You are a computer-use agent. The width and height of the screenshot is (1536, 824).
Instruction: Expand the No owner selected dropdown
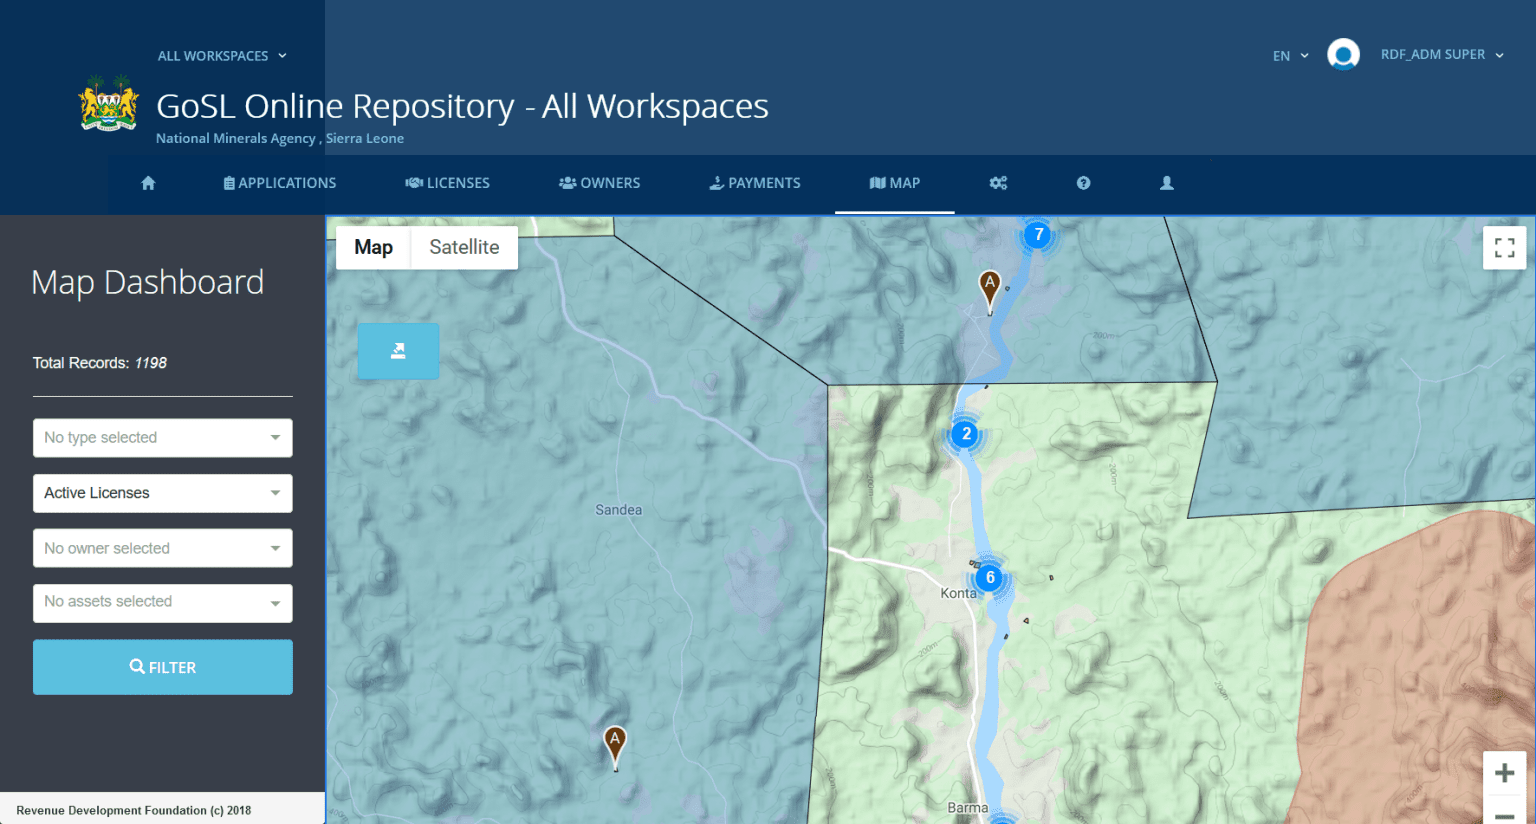[x=163, y=548]
